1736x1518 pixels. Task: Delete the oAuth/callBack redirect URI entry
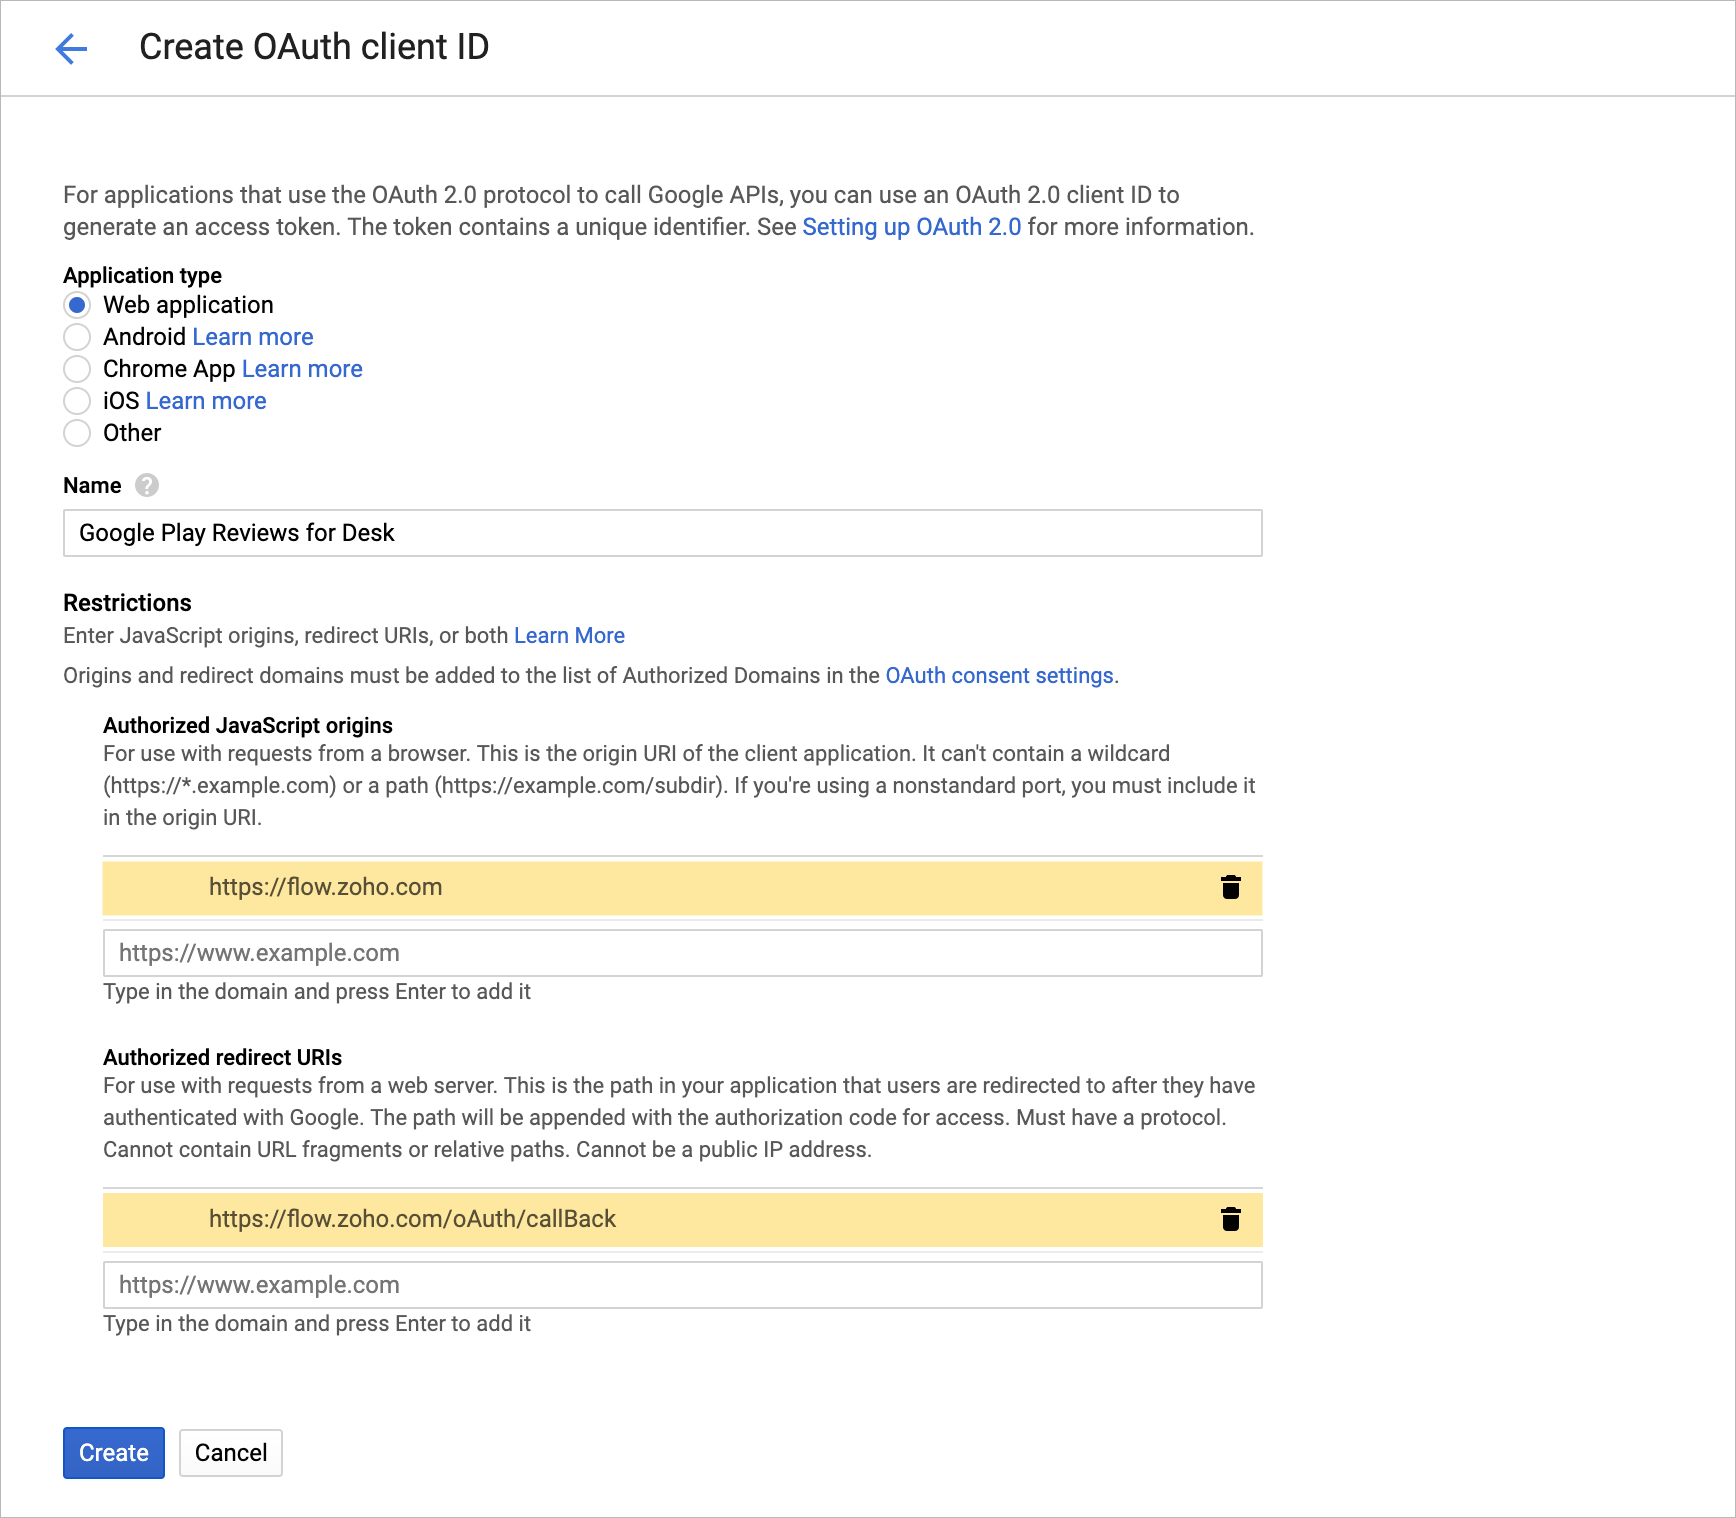(x=1230, y=1219)
